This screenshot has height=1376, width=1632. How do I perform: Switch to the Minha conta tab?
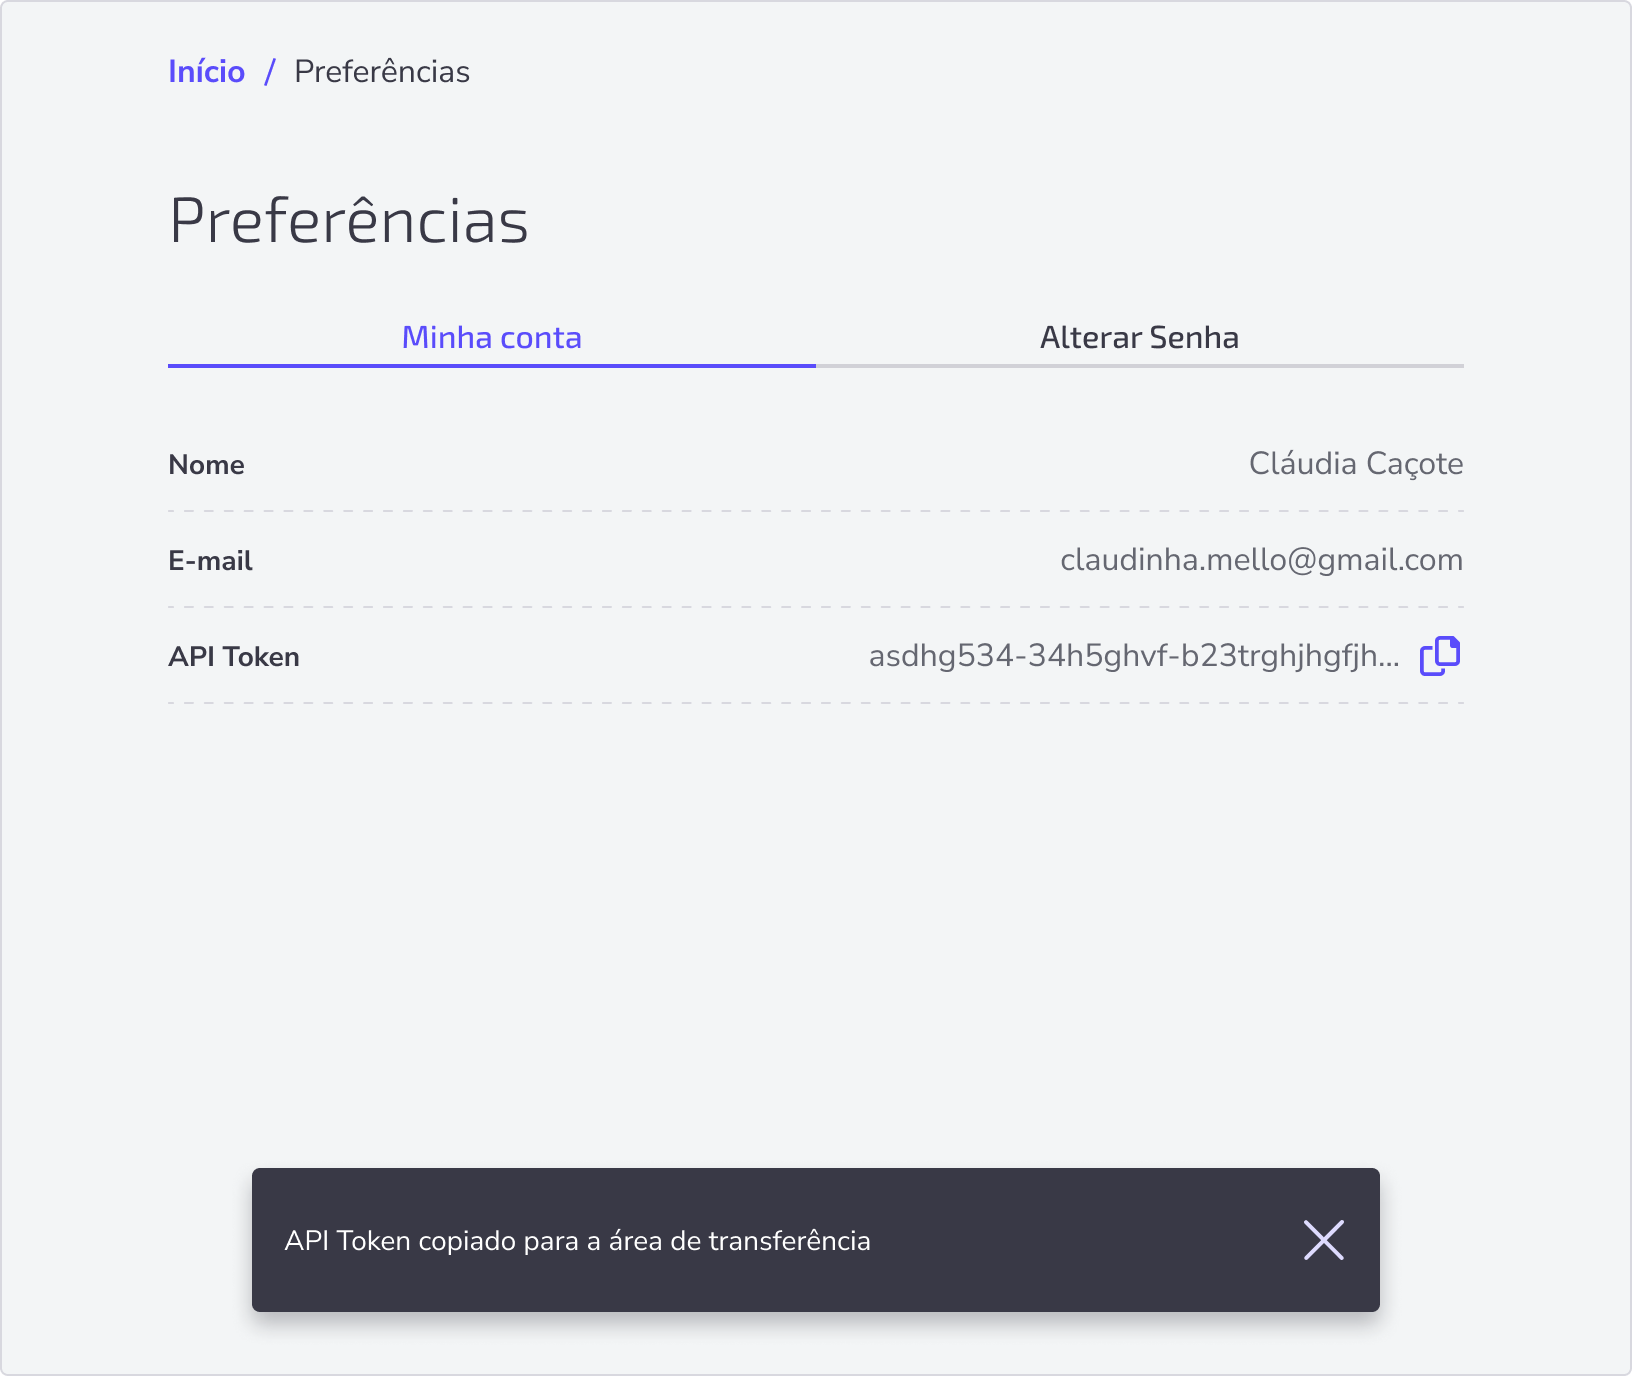[492, 338]
